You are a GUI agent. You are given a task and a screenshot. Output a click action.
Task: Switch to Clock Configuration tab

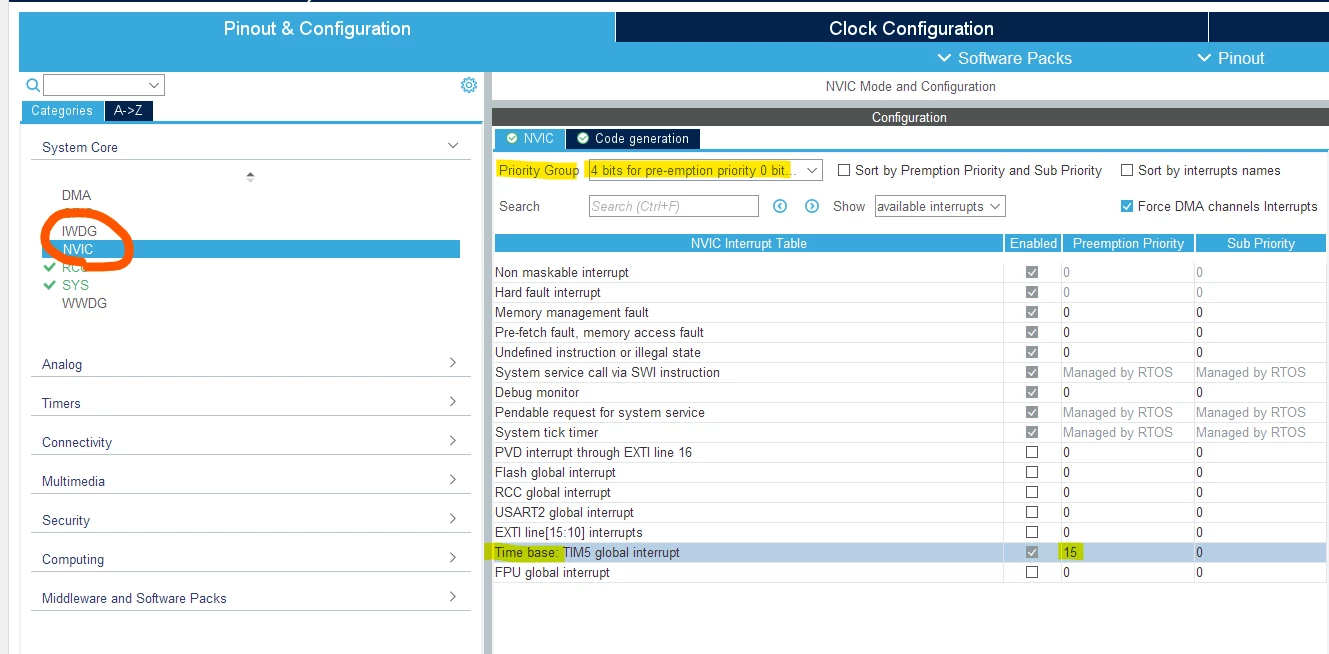(911, 28)
